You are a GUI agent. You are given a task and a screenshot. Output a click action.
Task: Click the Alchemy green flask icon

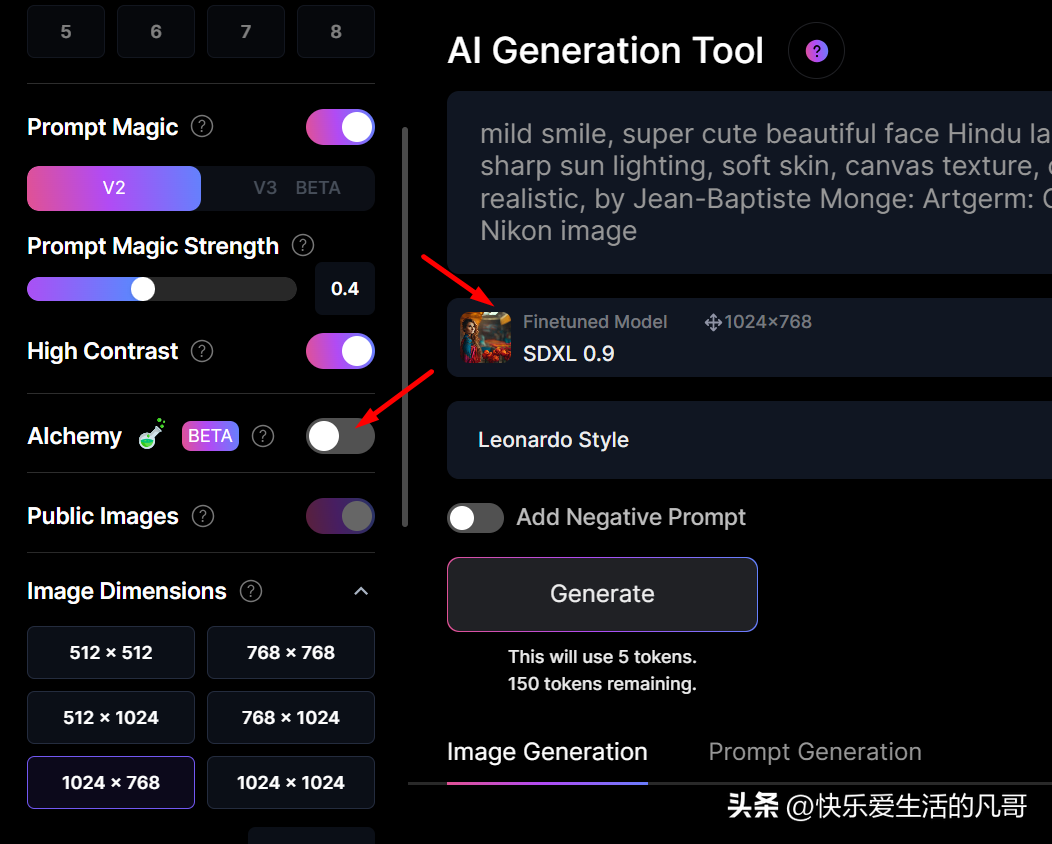coord(152,435)
